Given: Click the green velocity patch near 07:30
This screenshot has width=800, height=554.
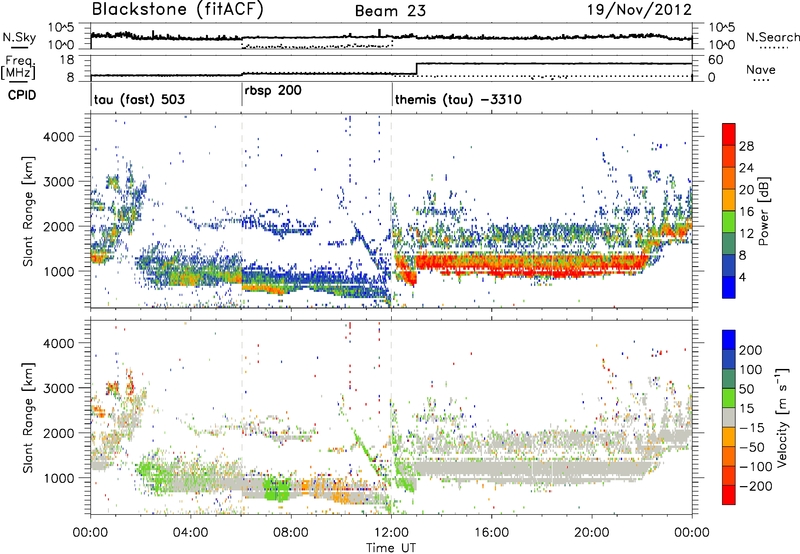Looking at the screenshot, I should [276, 489].
